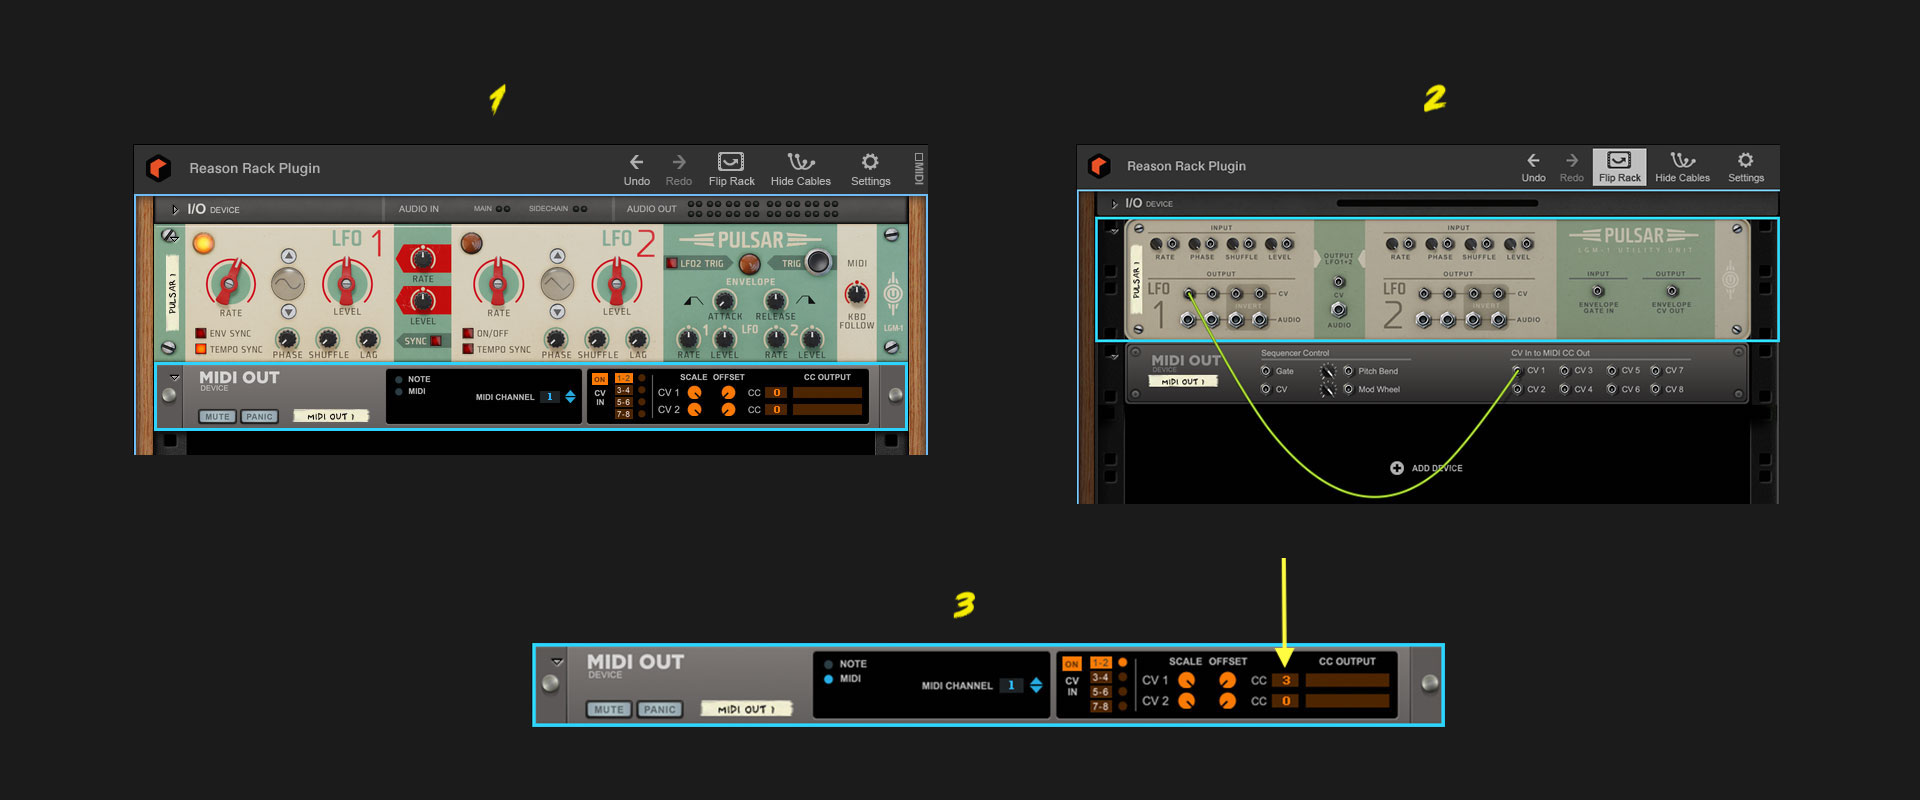Click the round TRIG button on Pulsar

point(818,262)
